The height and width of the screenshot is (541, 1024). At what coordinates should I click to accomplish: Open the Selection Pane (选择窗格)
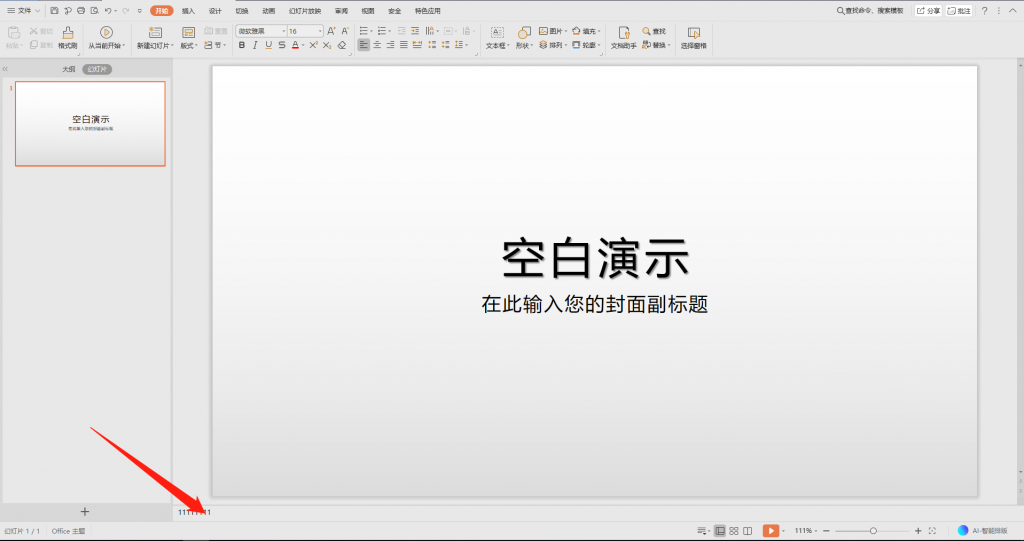pyautogui.click(x=693, y=33)
